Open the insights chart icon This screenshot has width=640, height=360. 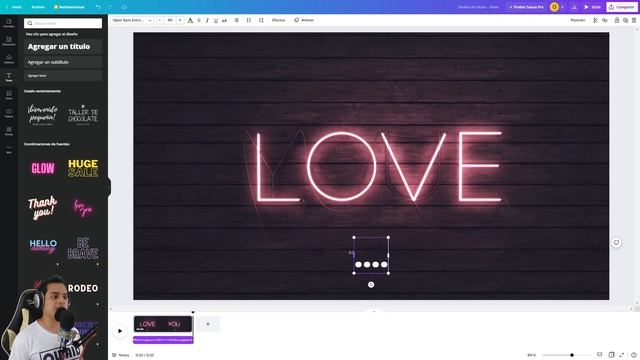pos(574,7)
